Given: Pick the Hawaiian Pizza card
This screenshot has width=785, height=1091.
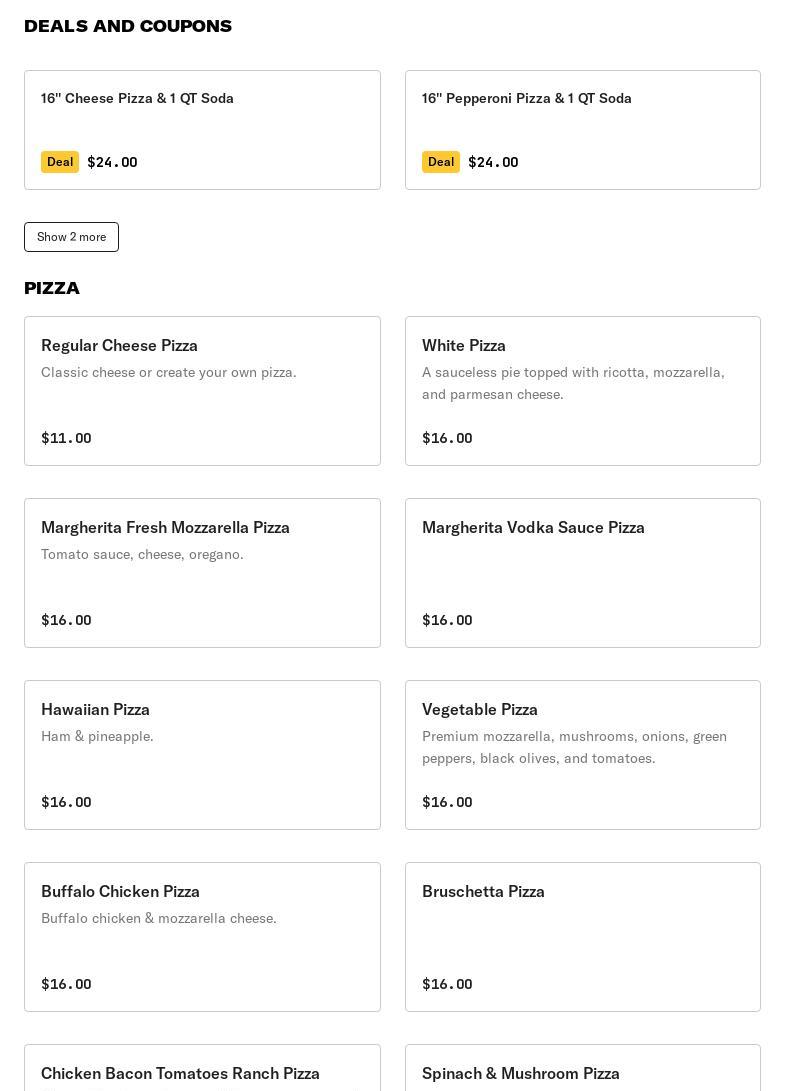Looking at the screenshot, I should (202, 754).
